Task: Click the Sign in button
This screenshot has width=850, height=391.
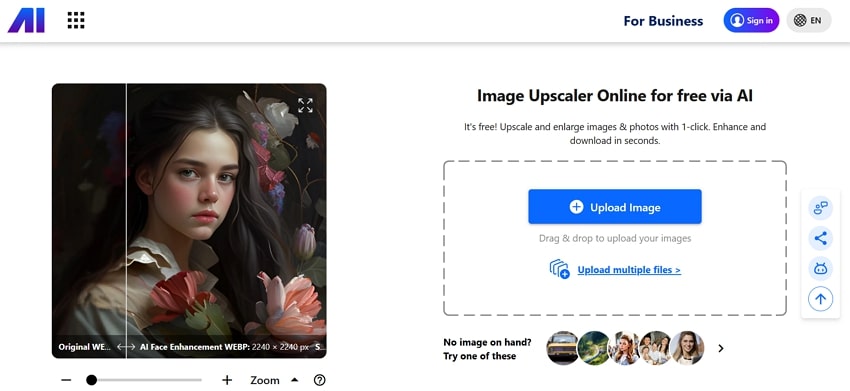Action: [751, 21]
